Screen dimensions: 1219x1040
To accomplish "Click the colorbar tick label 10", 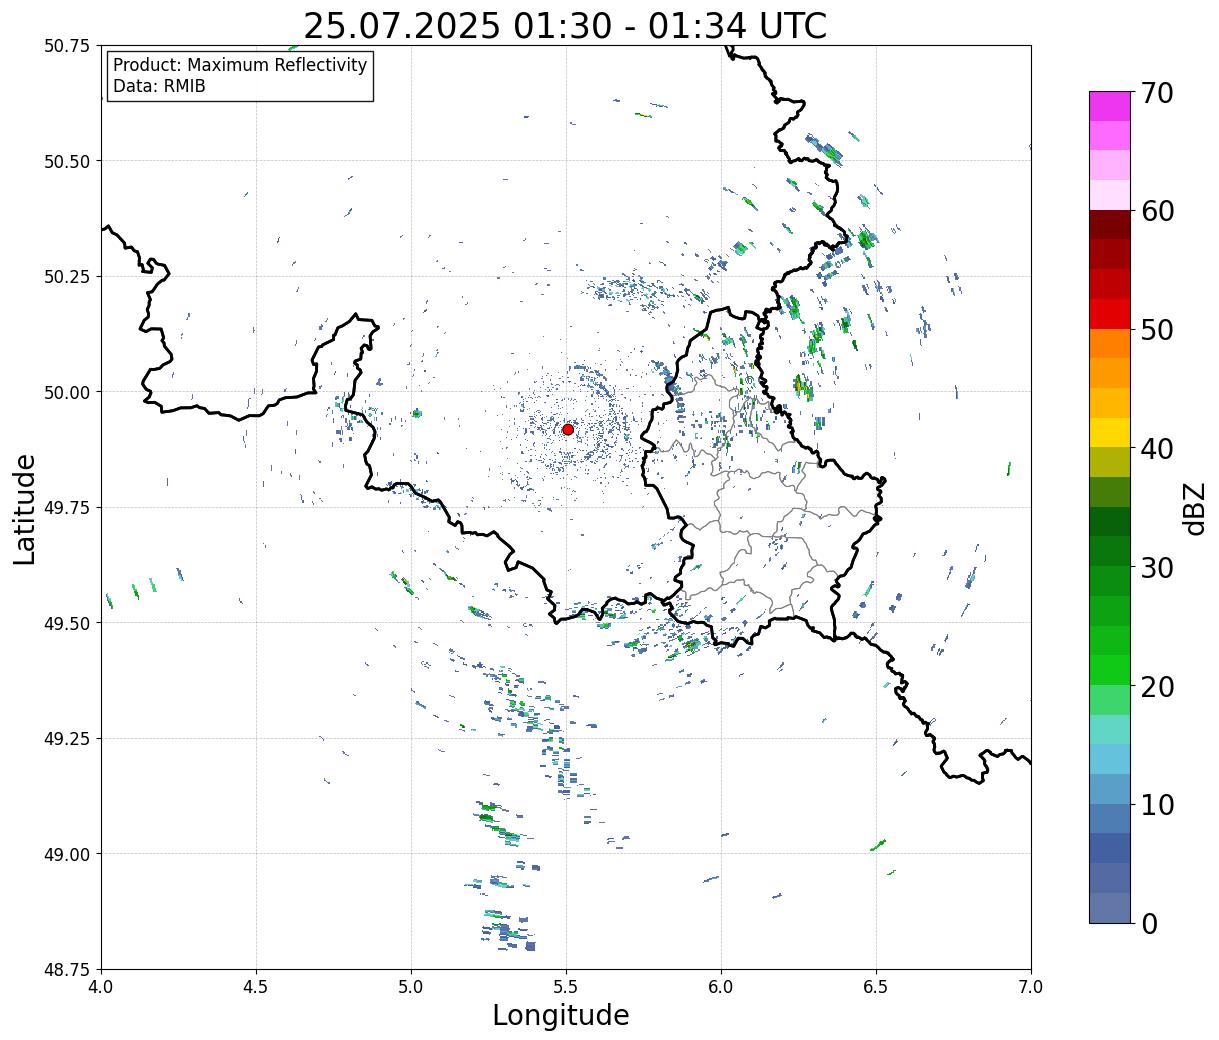I will pos(1157,805).
